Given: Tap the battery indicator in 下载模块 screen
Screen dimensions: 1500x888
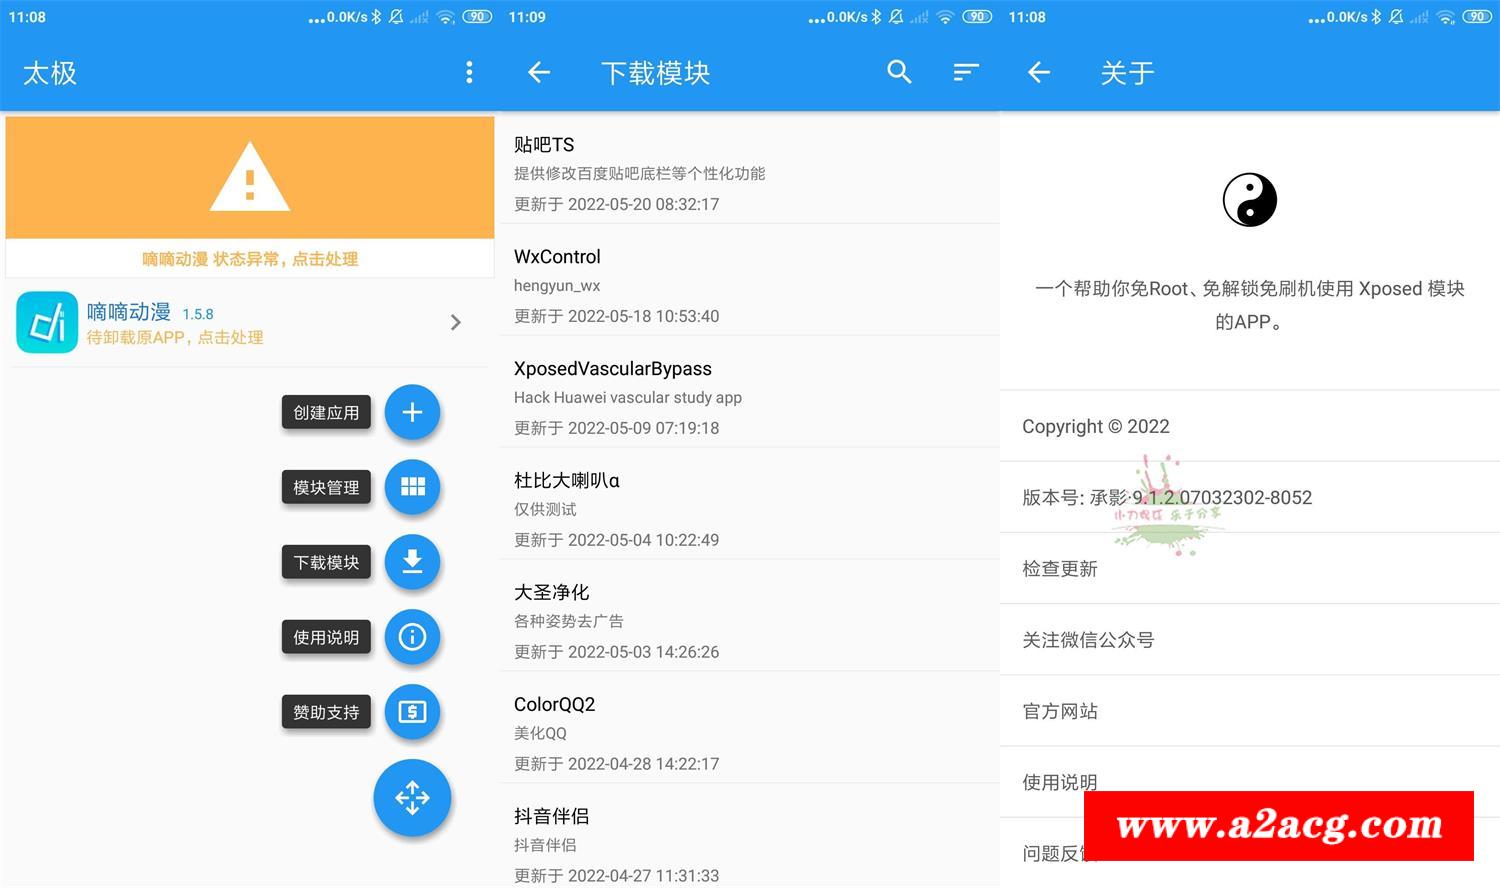Looking at the screenshot, I should coord(977,17).
